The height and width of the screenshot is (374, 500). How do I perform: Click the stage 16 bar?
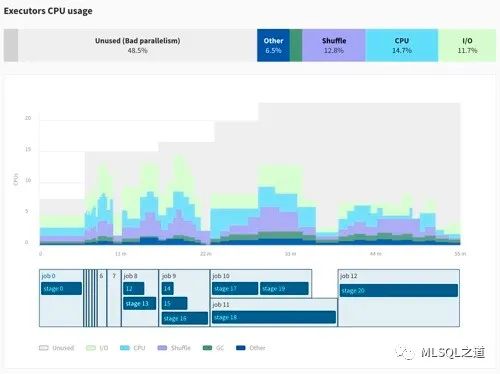tap(185, 318)
